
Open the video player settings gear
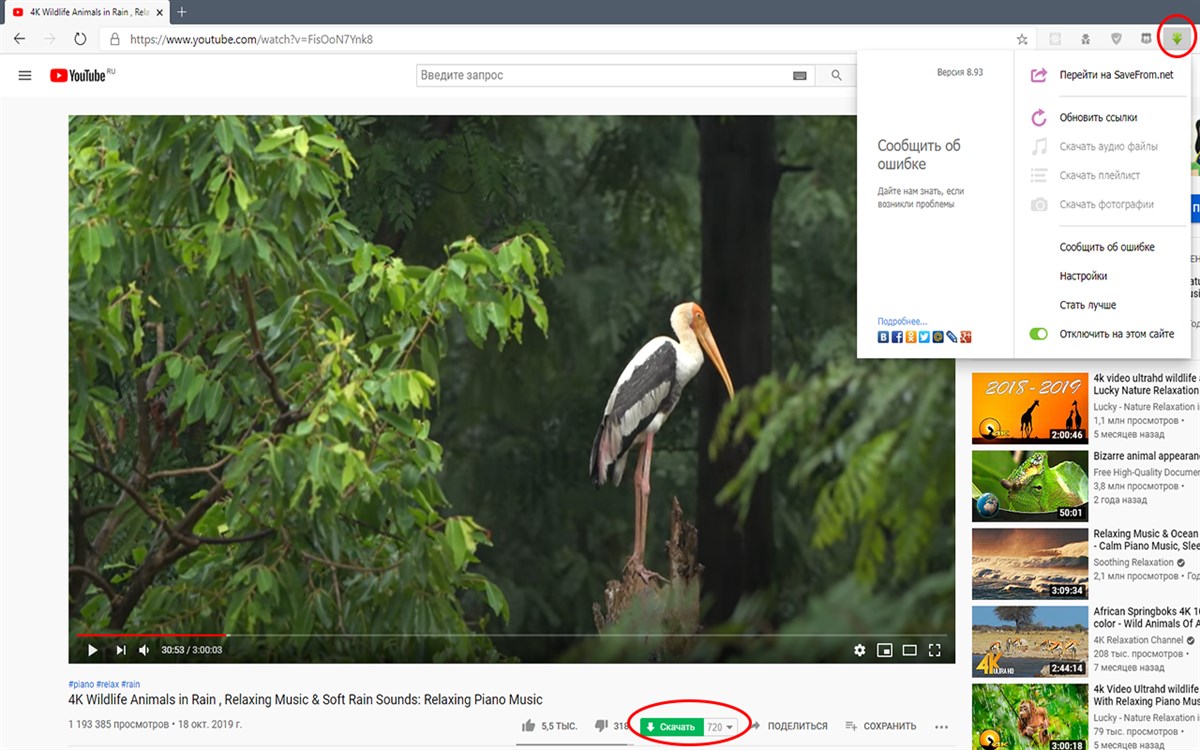click(860, 650)
